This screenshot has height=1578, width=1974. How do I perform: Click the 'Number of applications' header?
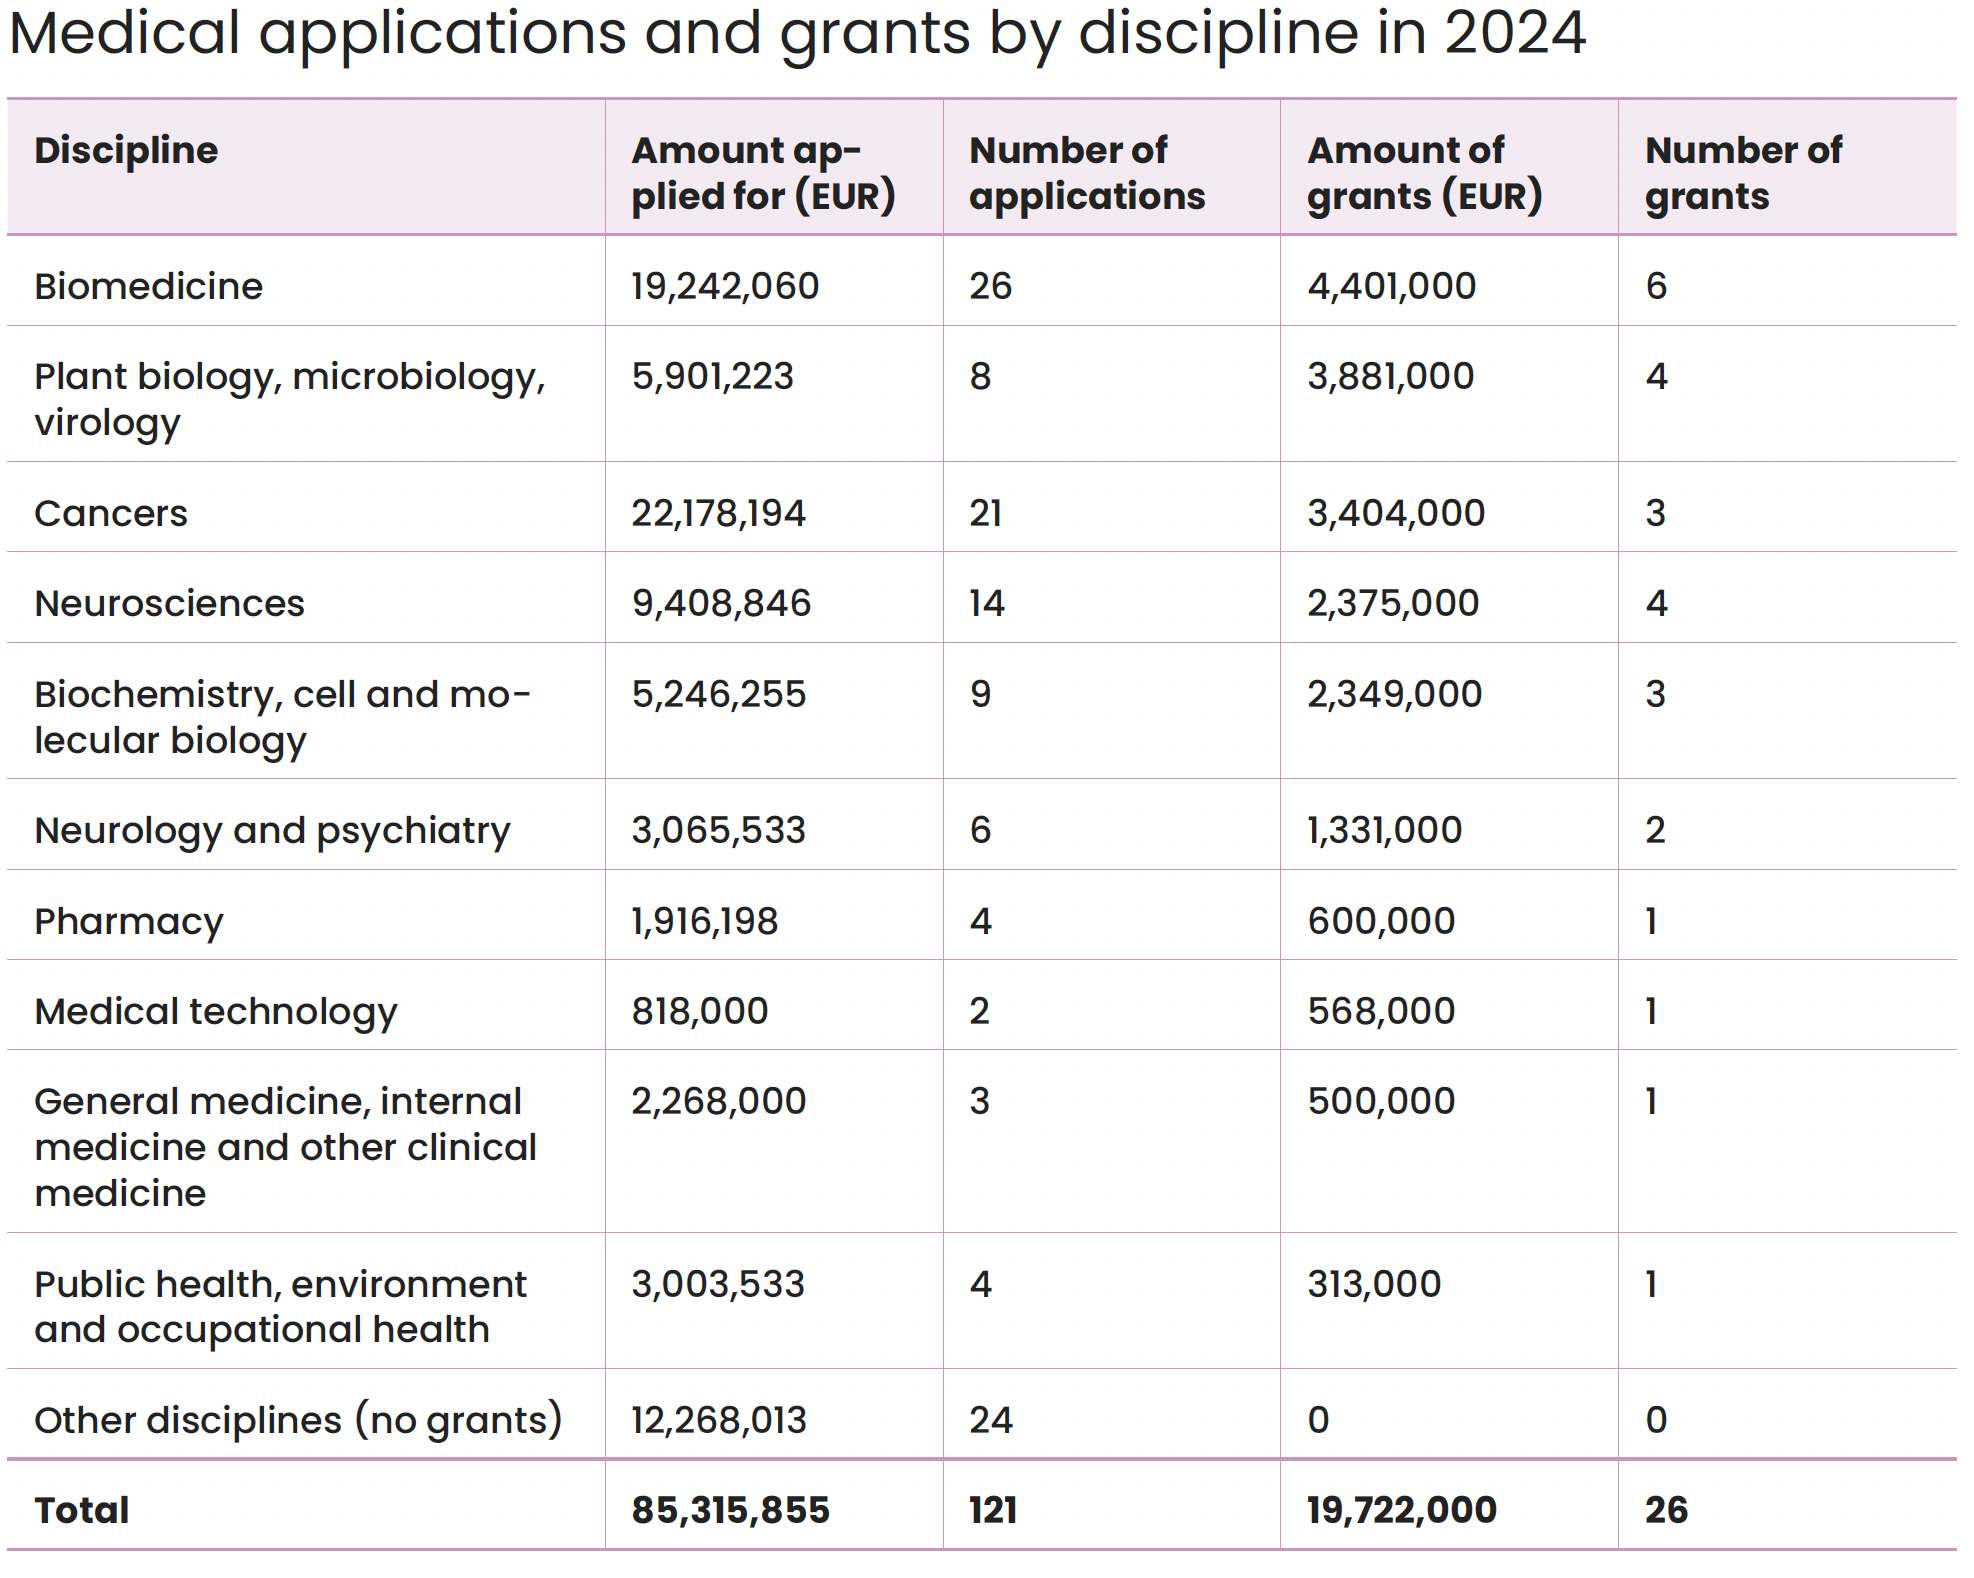coord(1087,173)
